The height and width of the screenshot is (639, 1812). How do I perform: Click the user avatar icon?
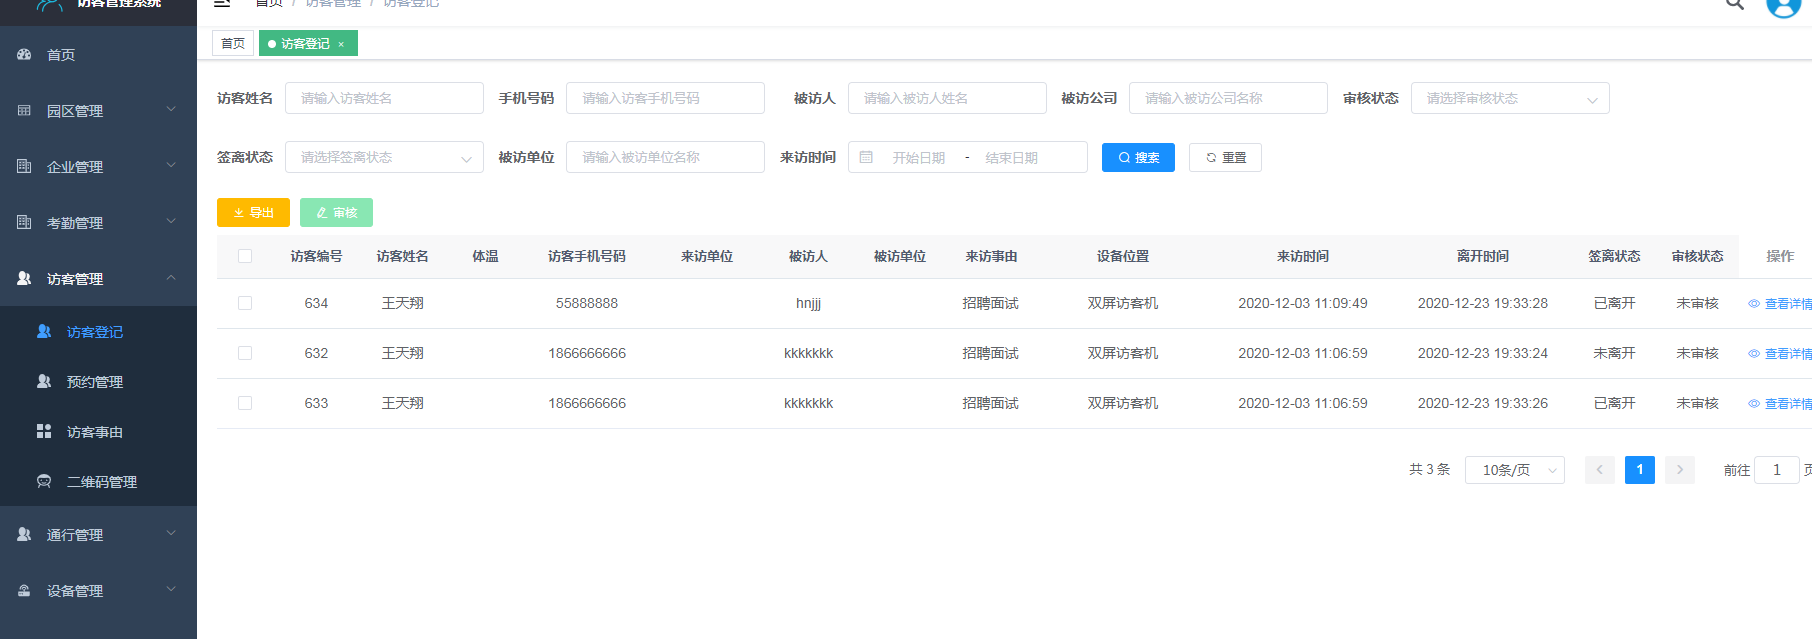click(1783, 6)
